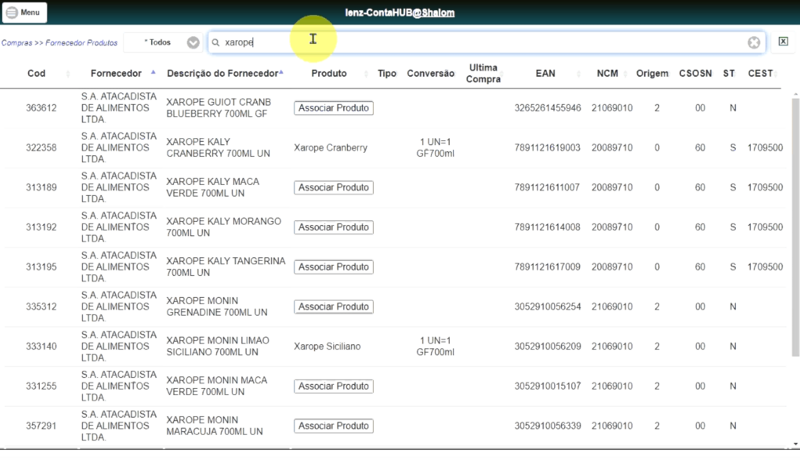Select code 363612 cell
800x460 pixels.
[x=41, y=108]
